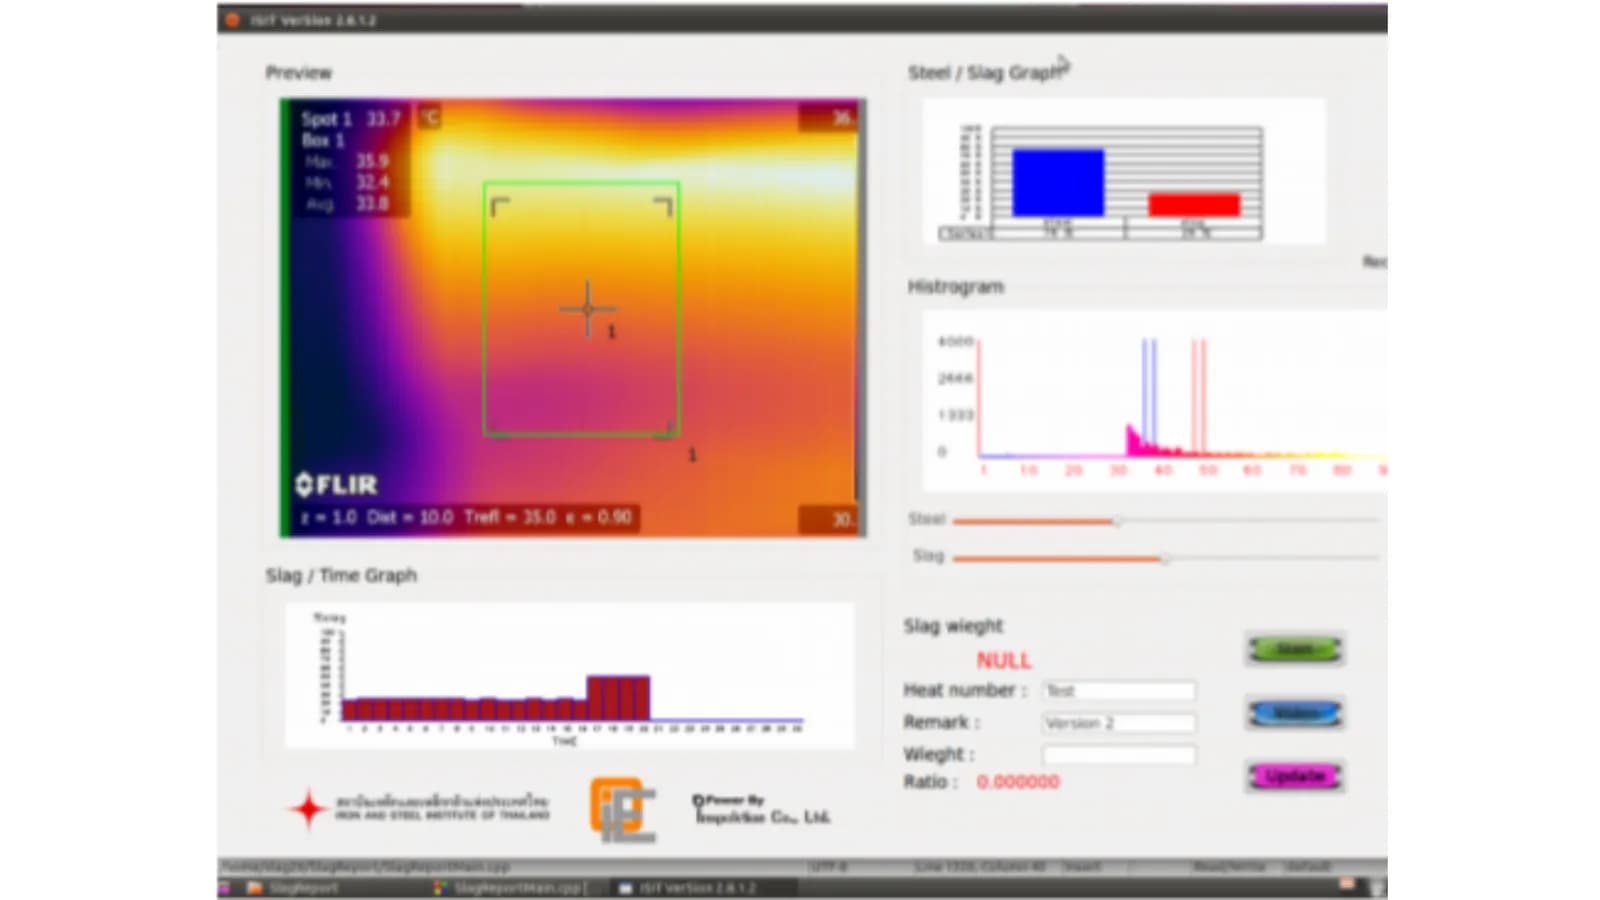Click the red NULL slag weight value
1600x900 pixels.
pyautogui.click(x=1003, y=660)
